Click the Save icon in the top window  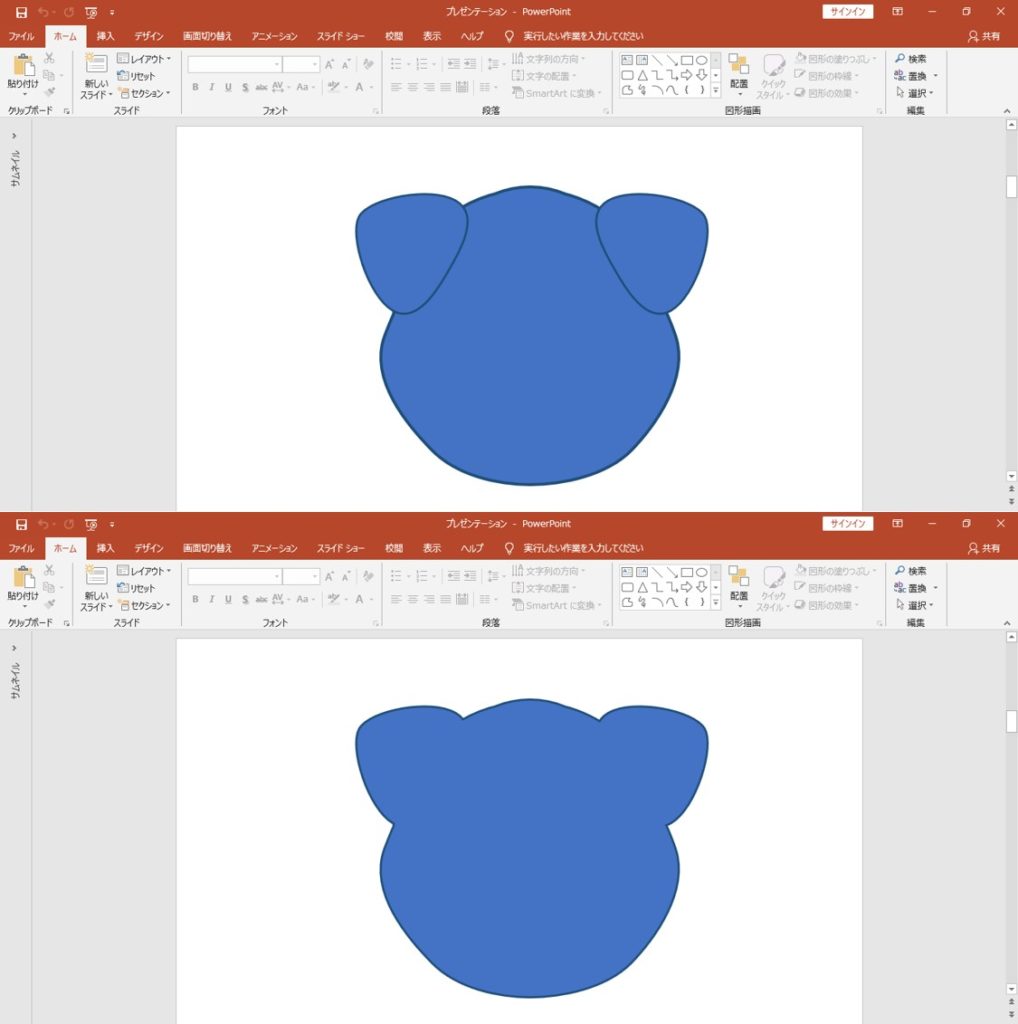[x=21, y=12]
